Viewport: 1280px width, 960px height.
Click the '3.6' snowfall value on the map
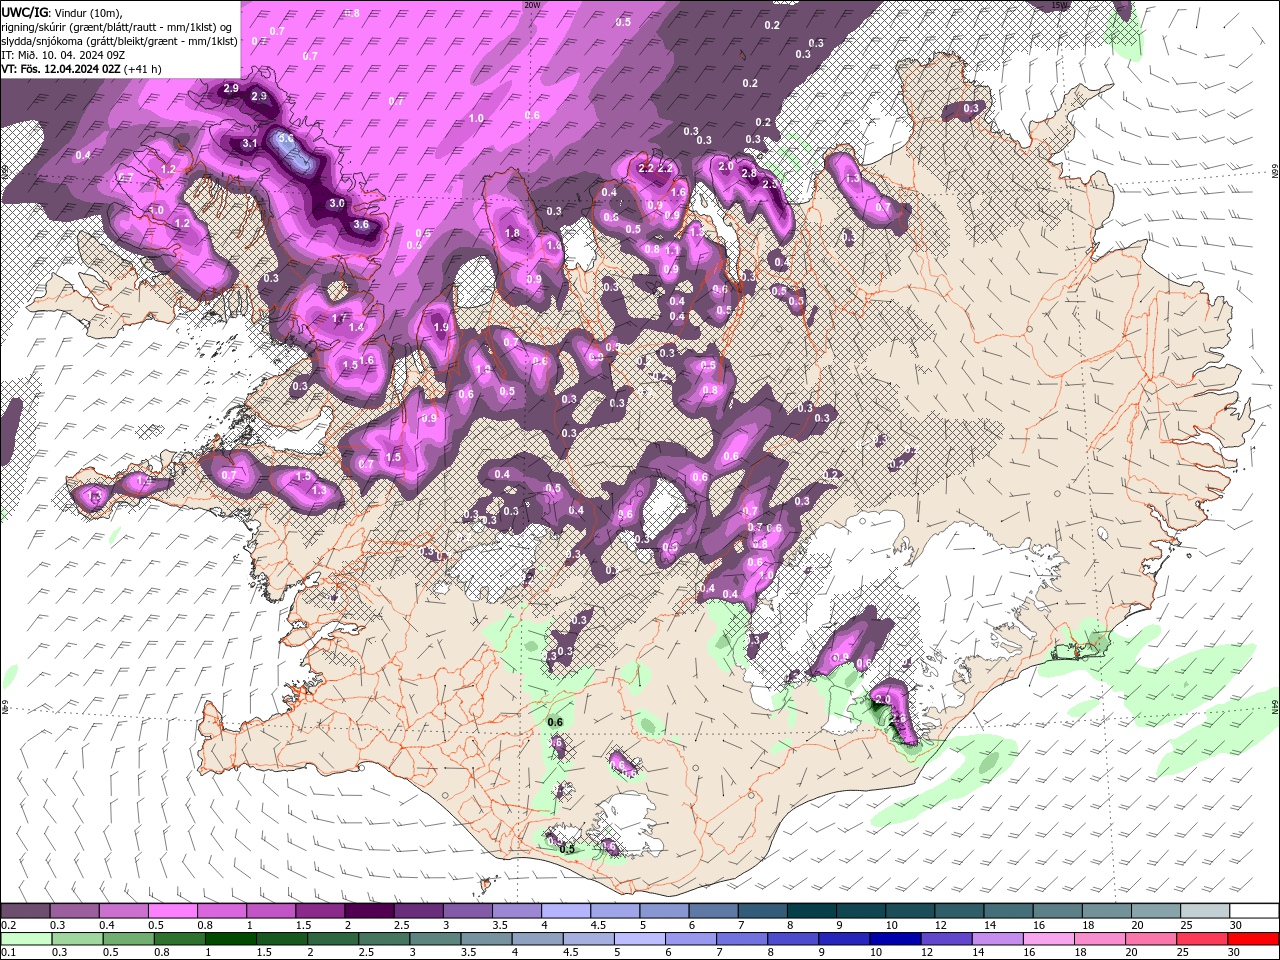pos(360,225)
